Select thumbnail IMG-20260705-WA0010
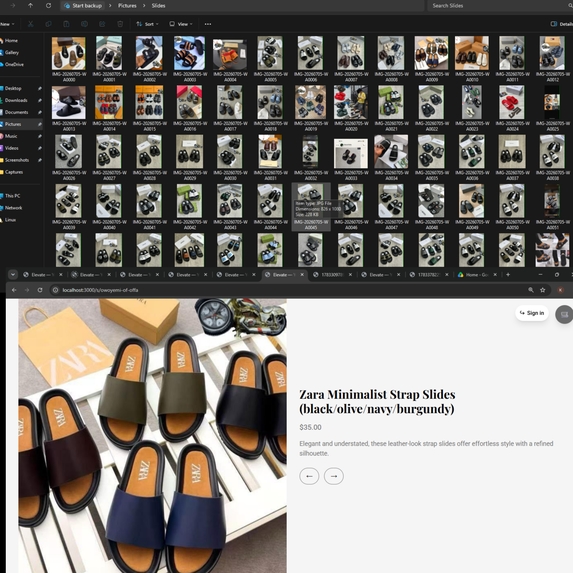Viewport: 573px width, 573px height. tap(471, 53)
